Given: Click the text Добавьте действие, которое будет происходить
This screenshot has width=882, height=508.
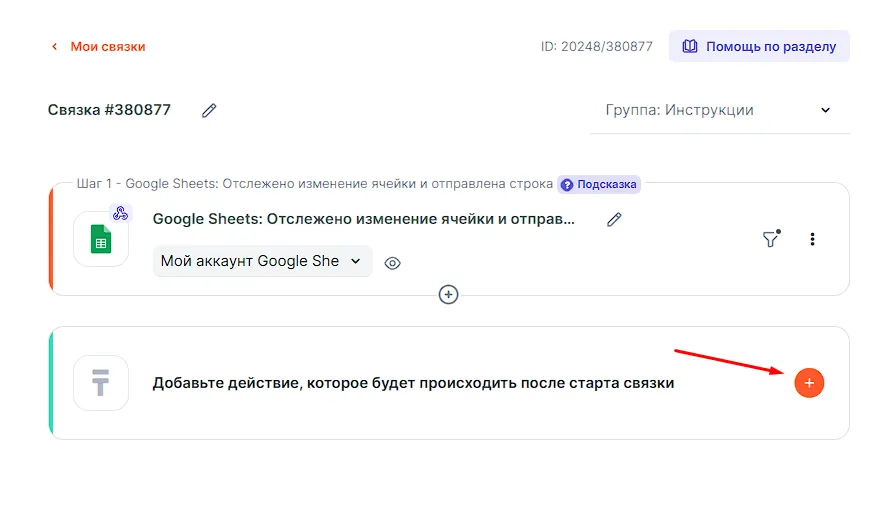Looking at the screenshot, I should coord(412,382).
